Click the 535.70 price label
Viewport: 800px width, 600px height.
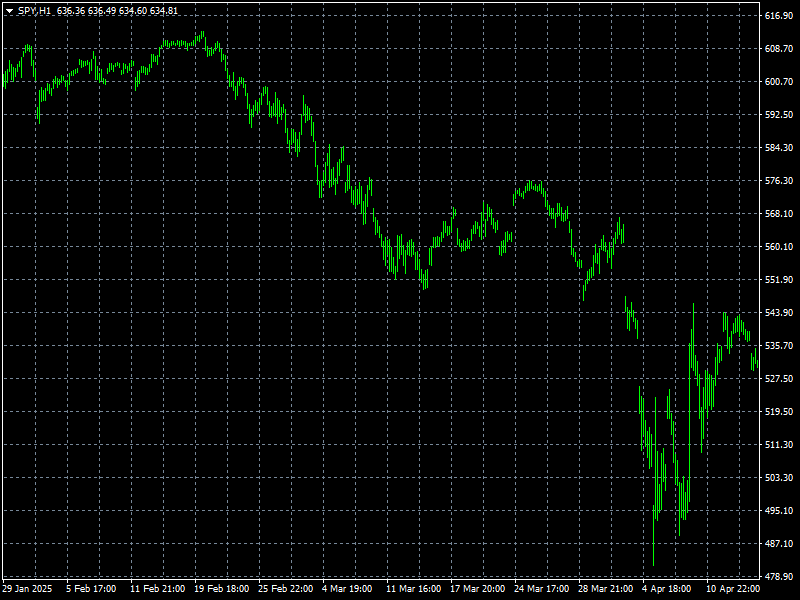(x=779, y=346)
